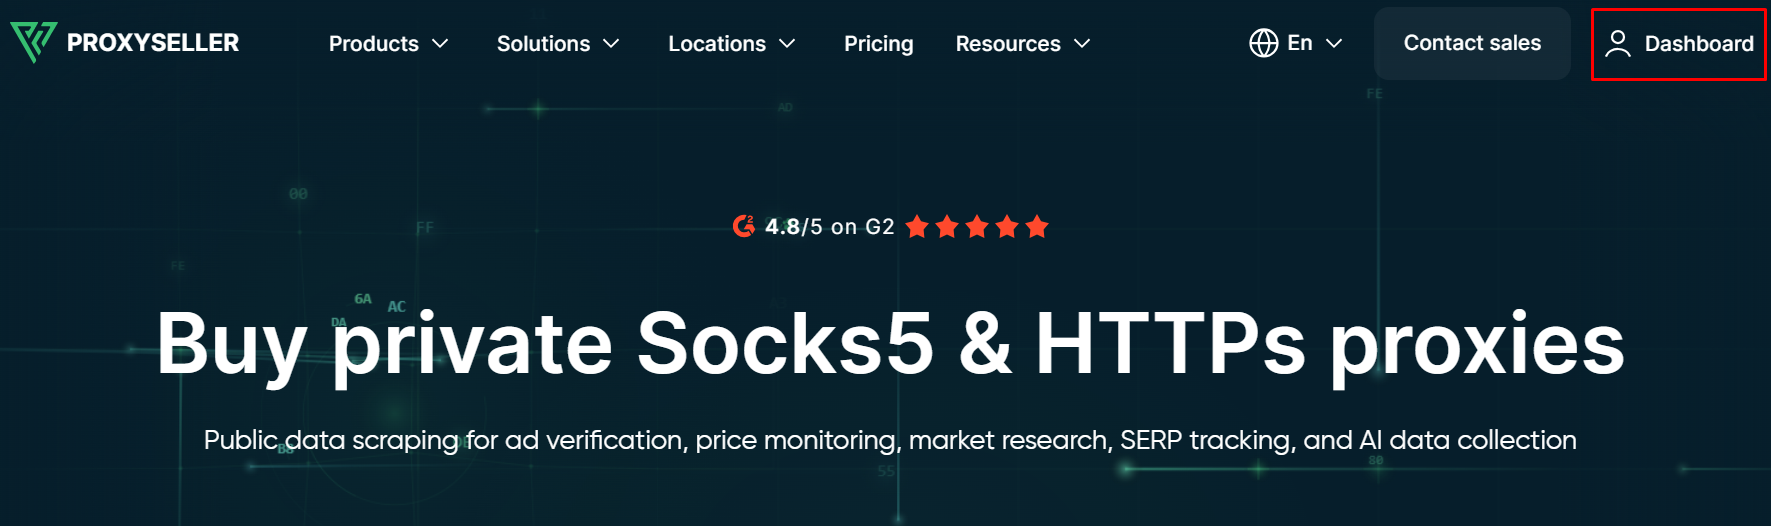1771x526 pixels.
Task: Open the Dashboard link
Action: (1699, 44)
